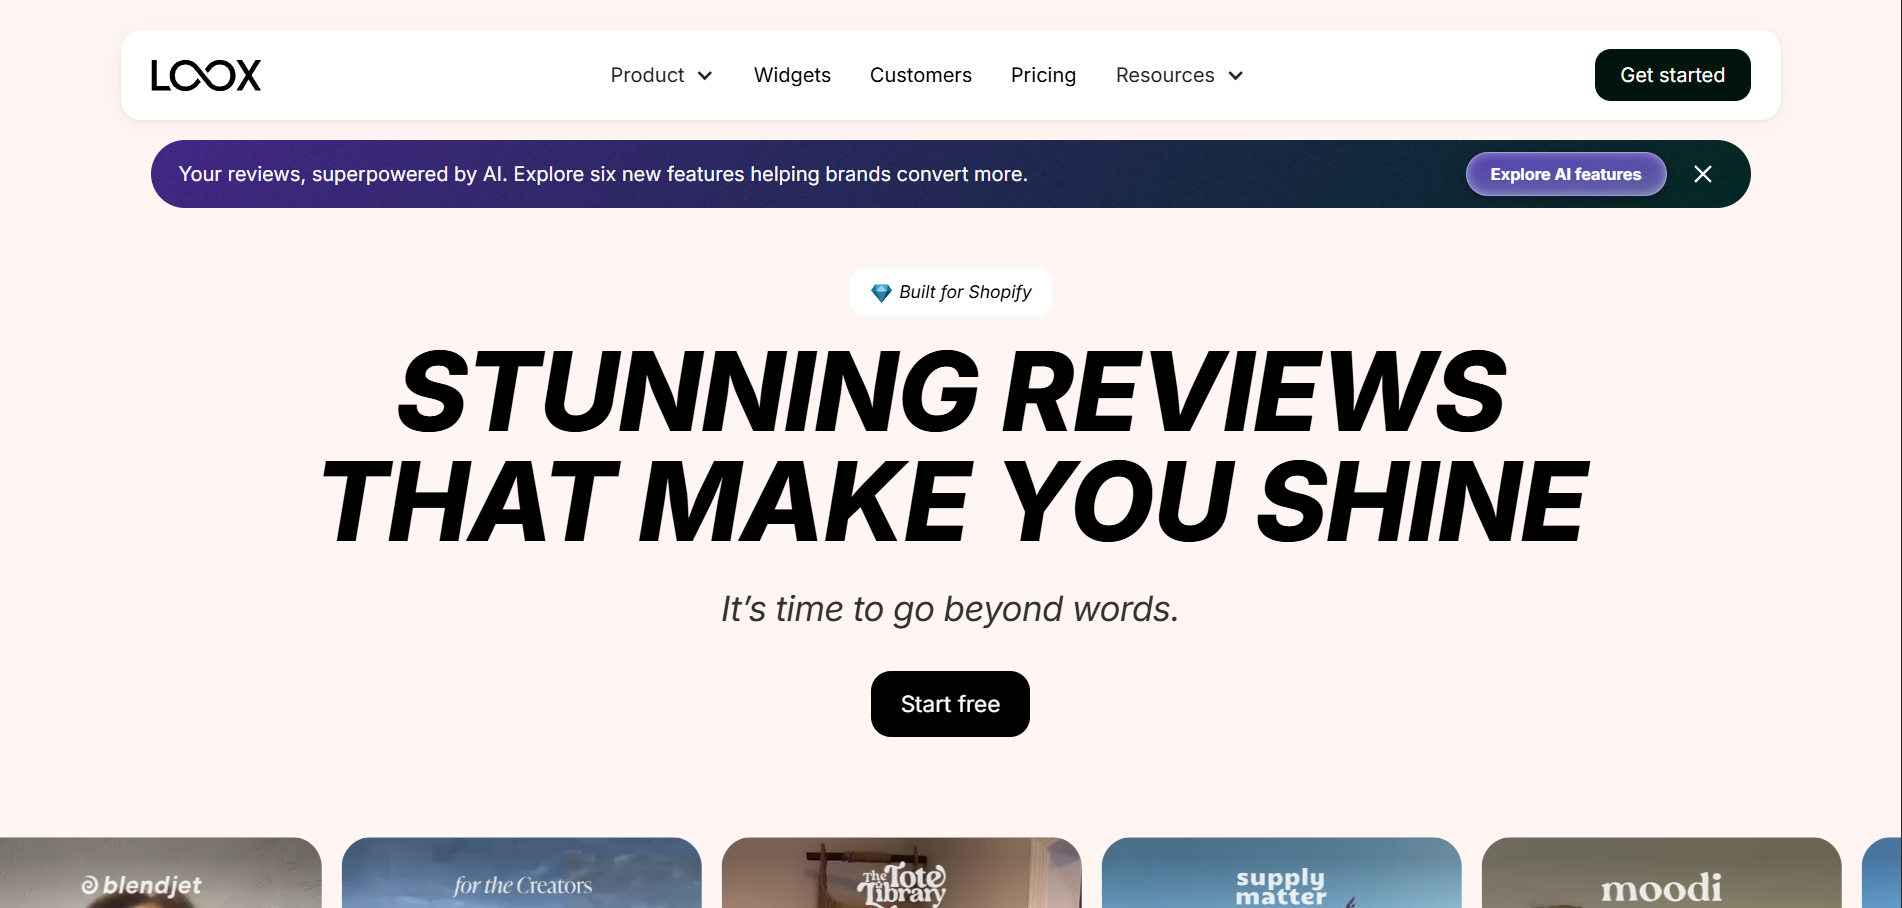Open the Product menu
The width and height of the screenshot is (1902, 908).
point(648,75)
